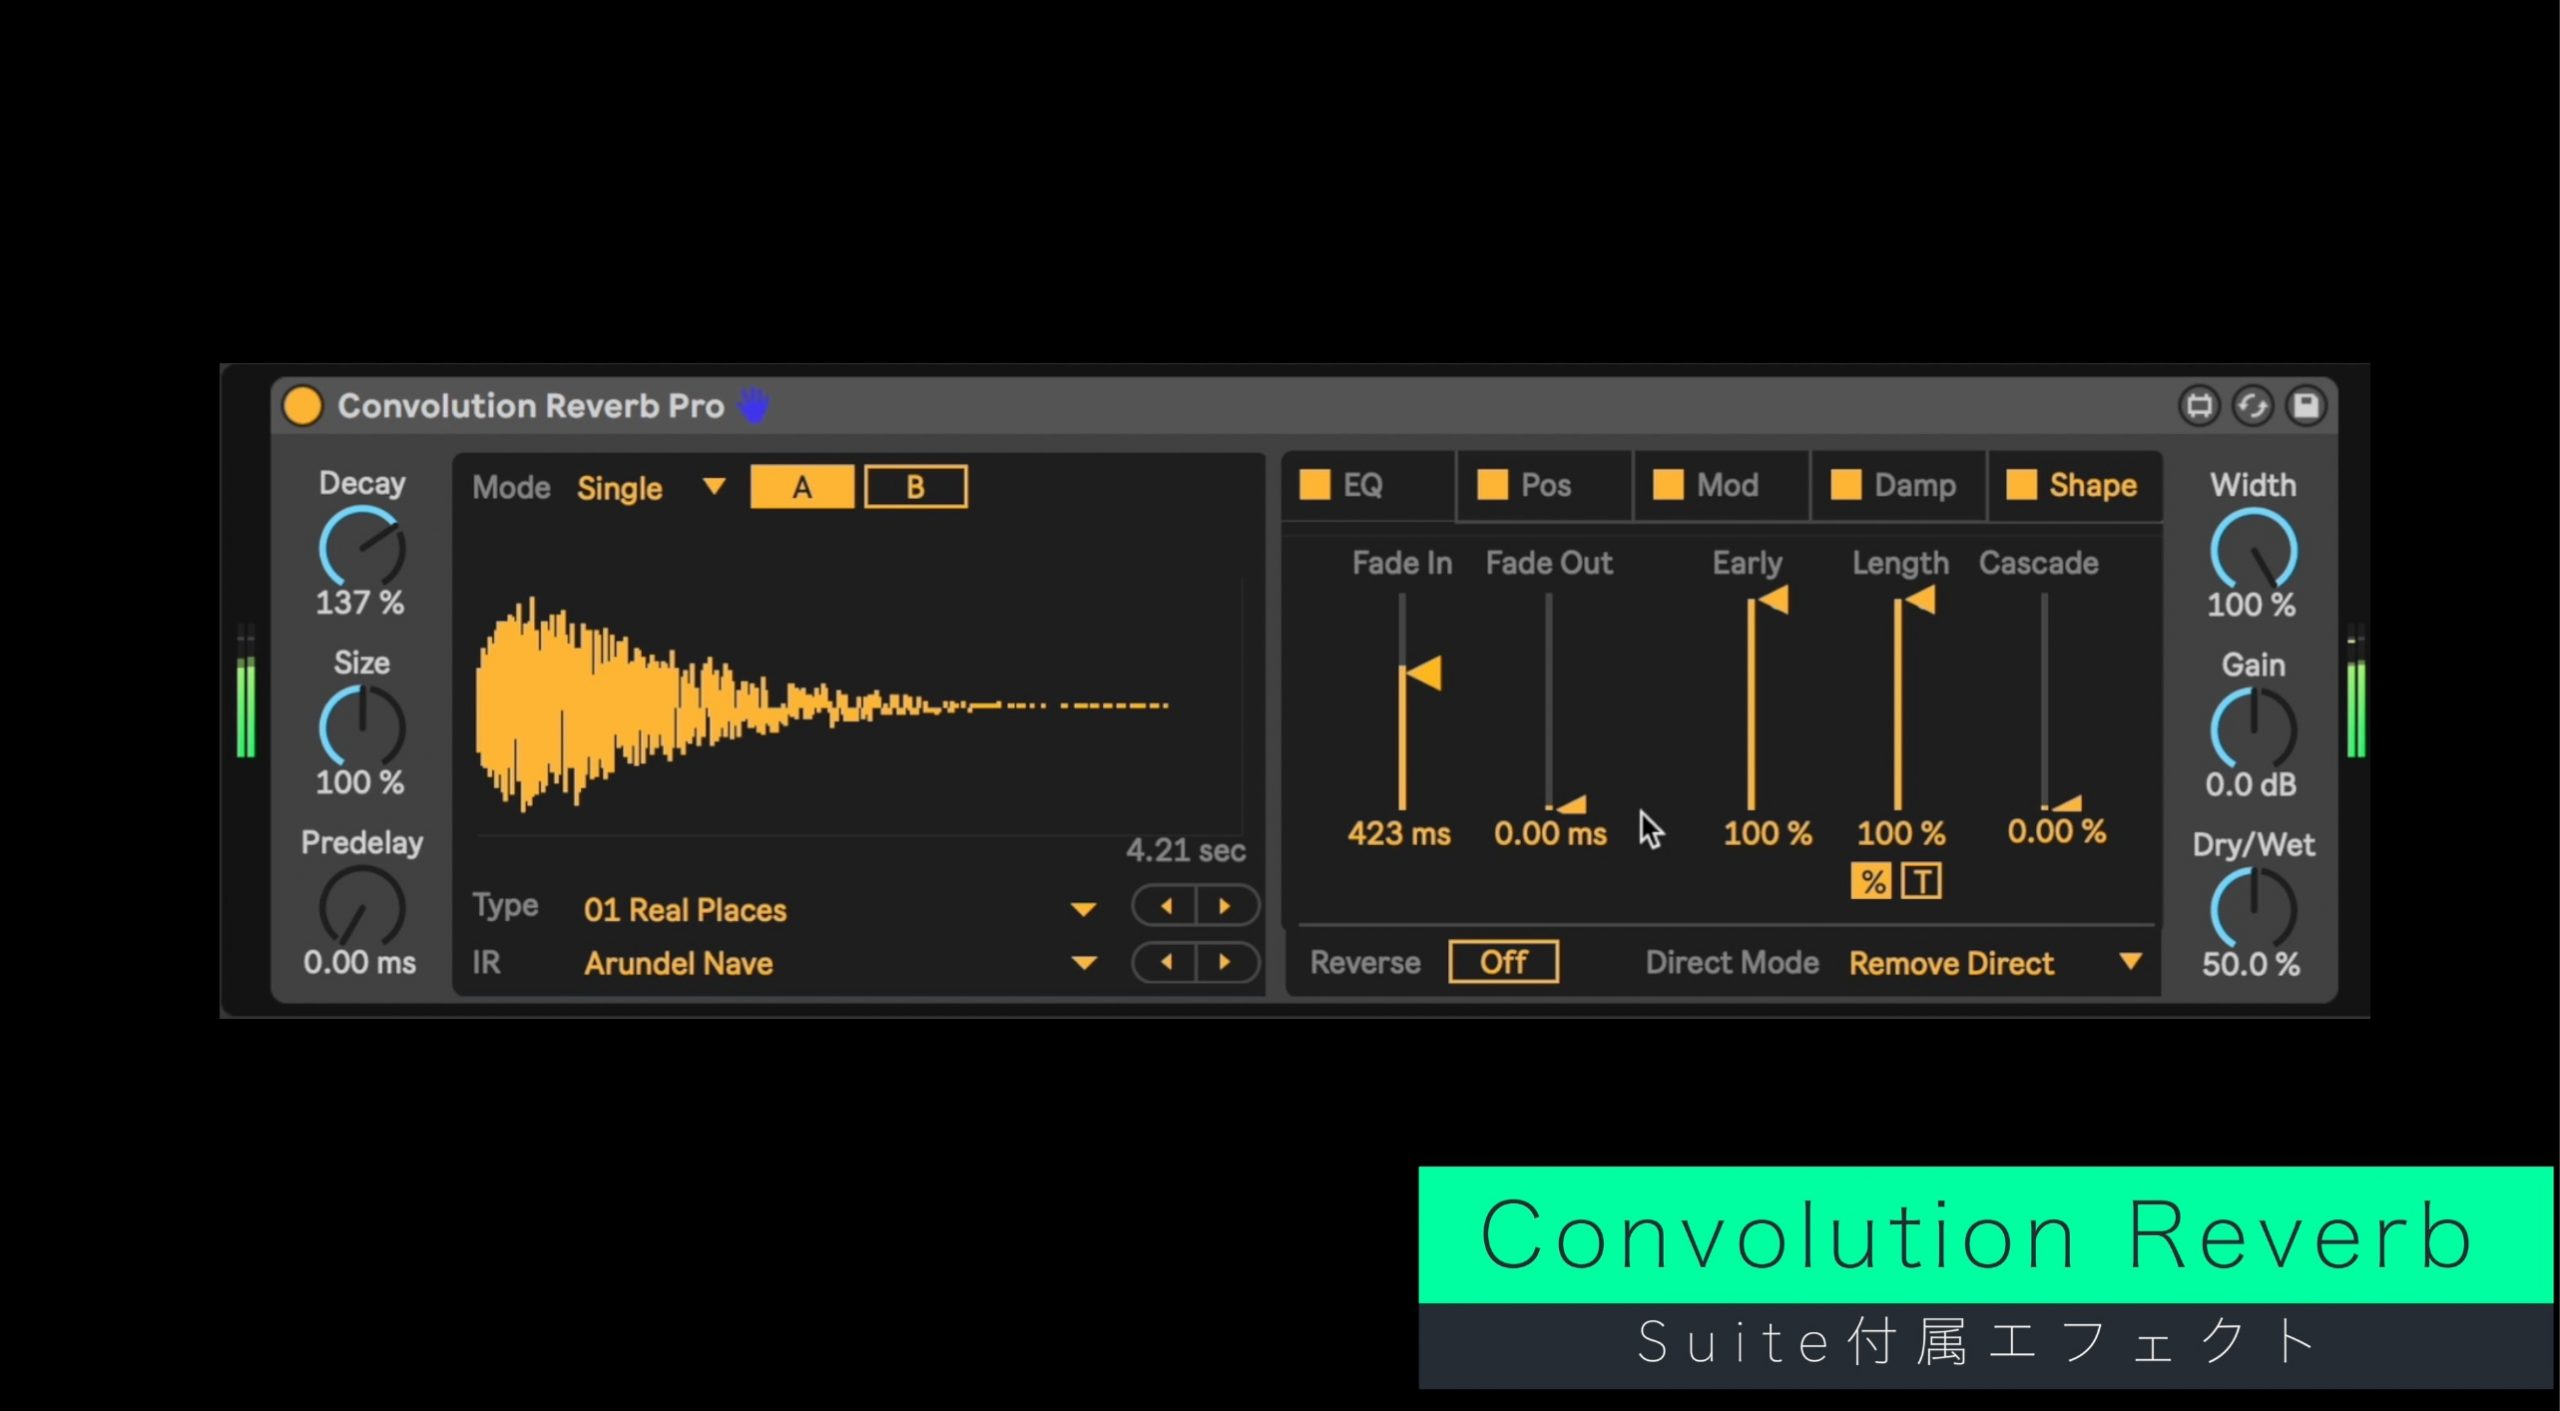
Task: Click the 50.0 % Dry/Wet value
Action: pyautogui.click(x=2251, y=964)
